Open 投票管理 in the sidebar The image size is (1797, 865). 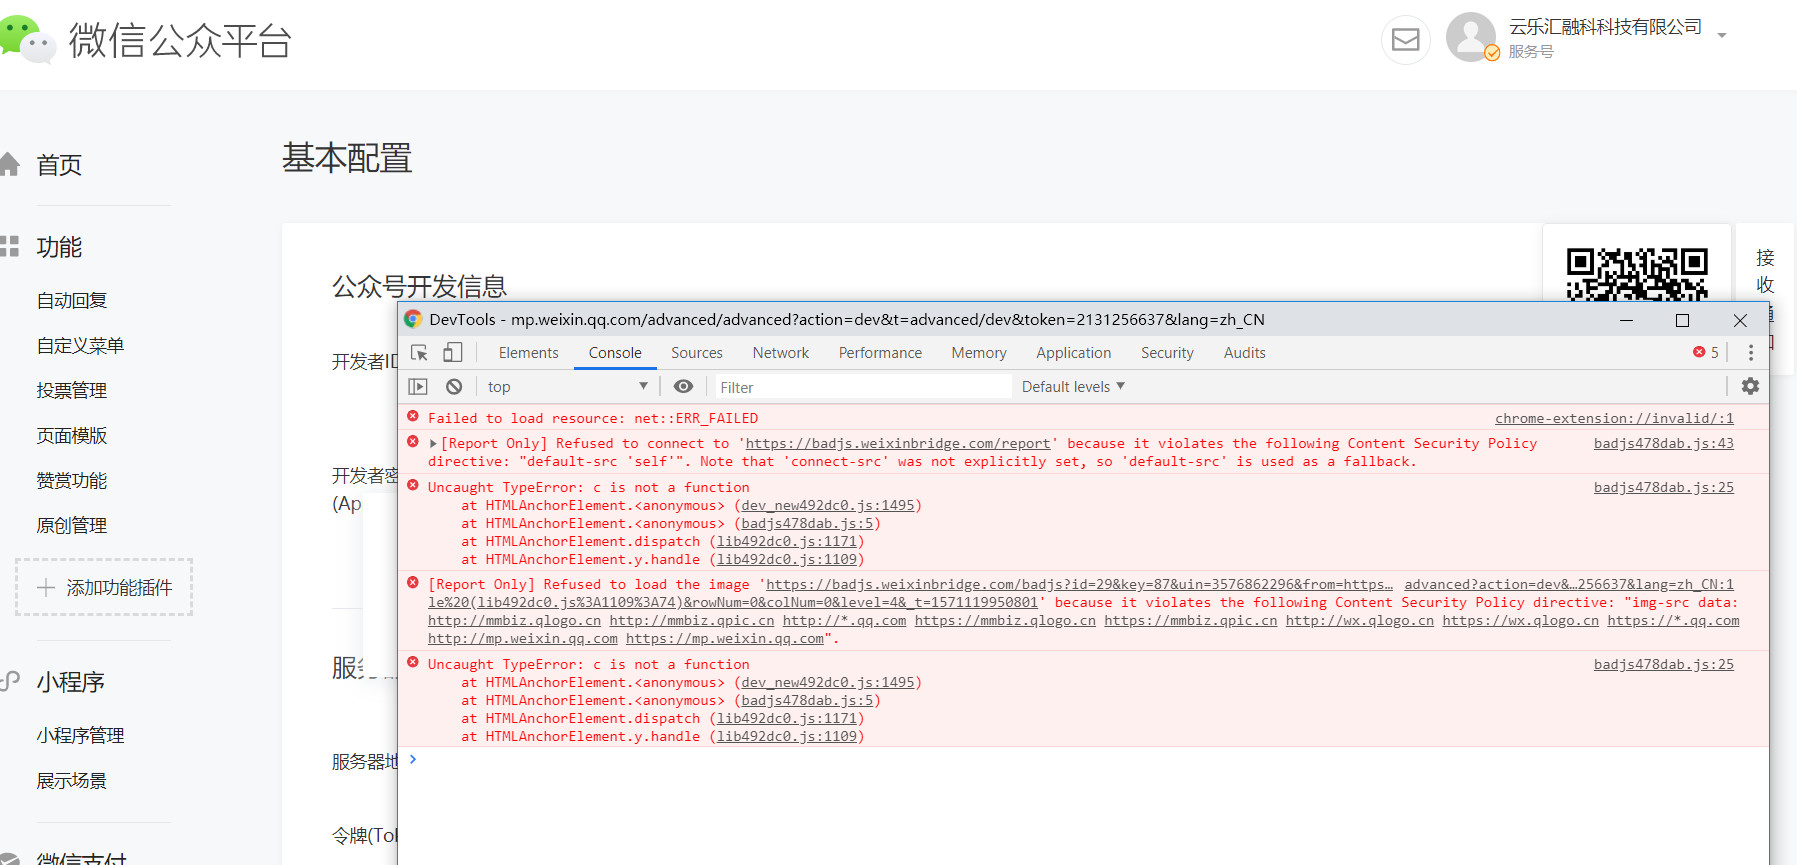tap(72, 391)
